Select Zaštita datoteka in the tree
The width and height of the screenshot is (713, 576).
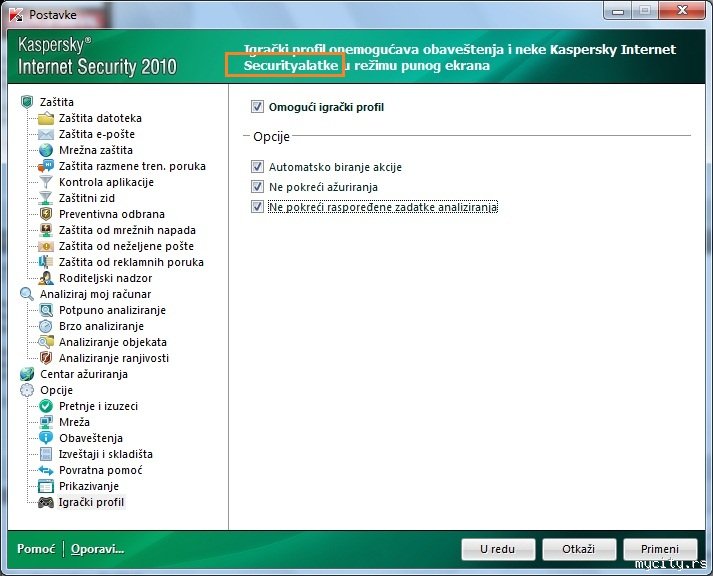100,118
